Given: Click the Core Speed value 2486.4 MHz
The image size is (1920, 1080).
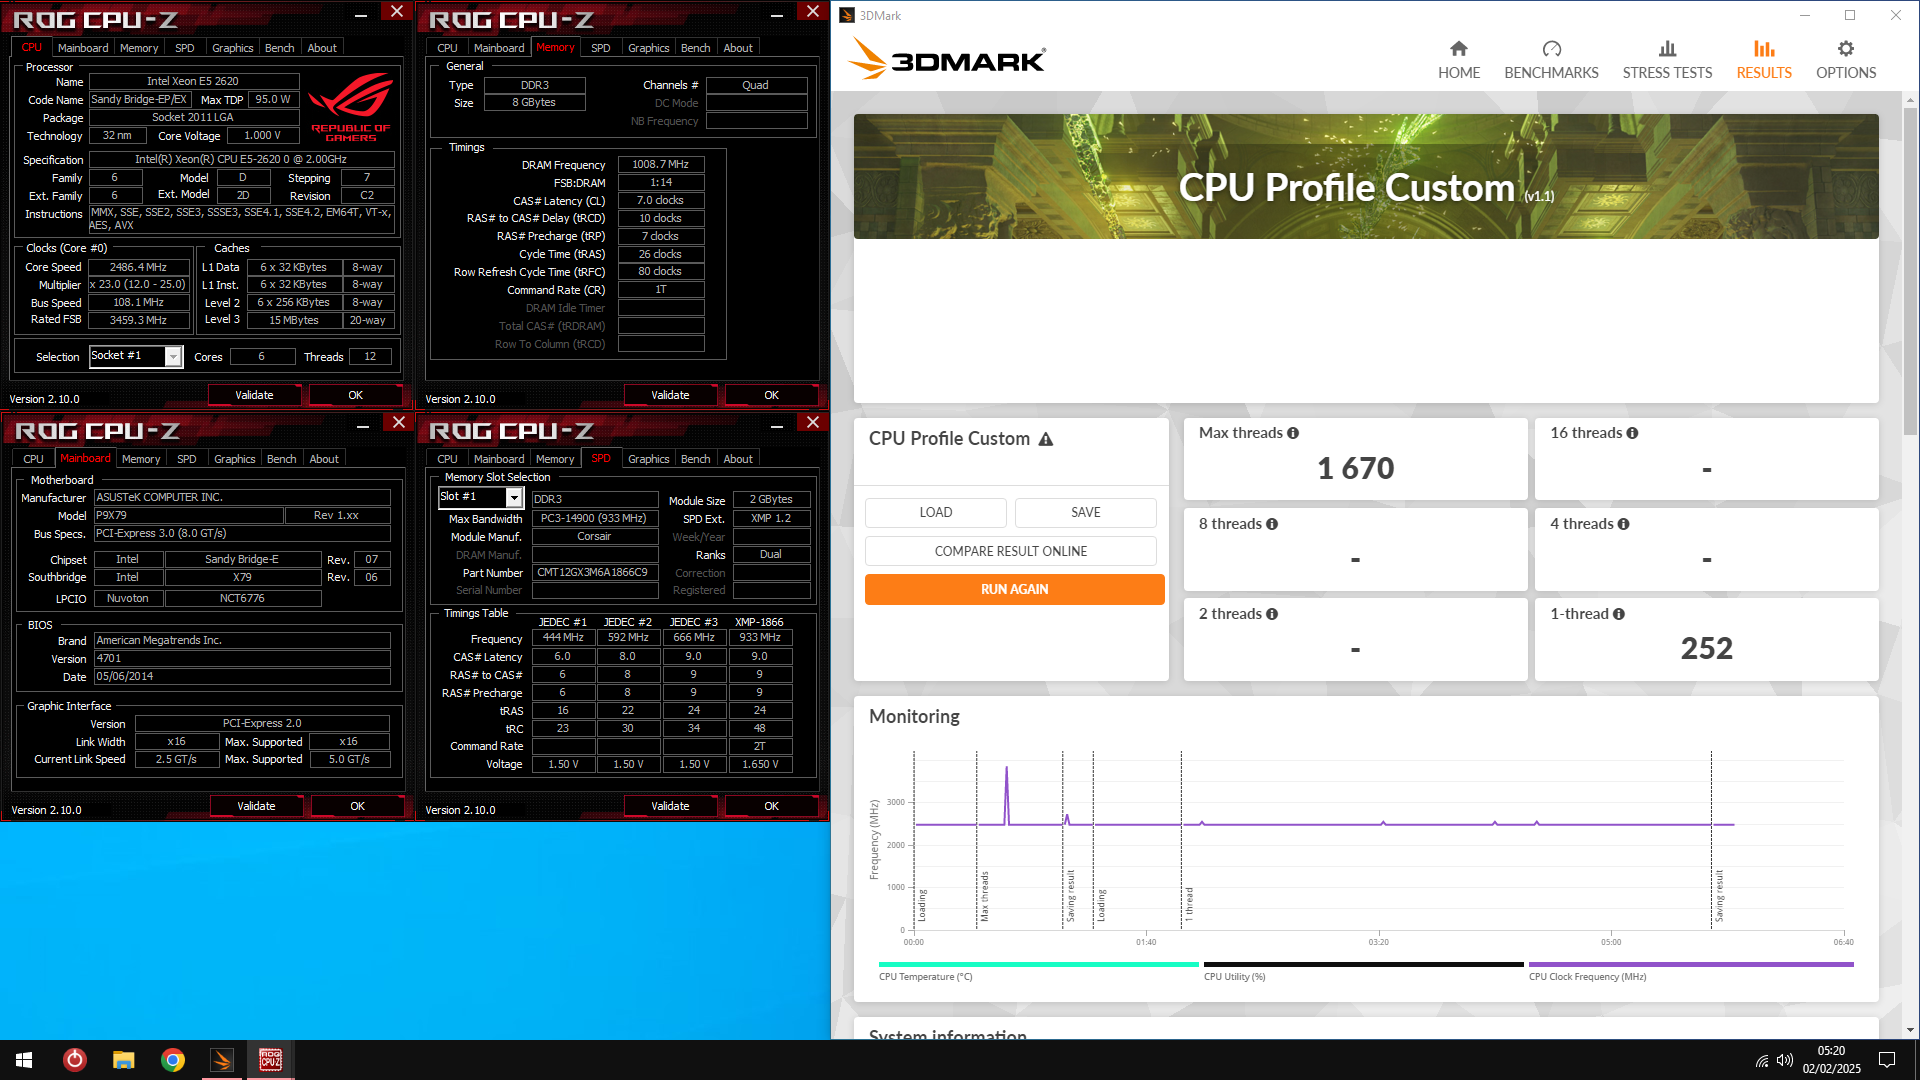Looking at the screenshot, I should [139, 267].
